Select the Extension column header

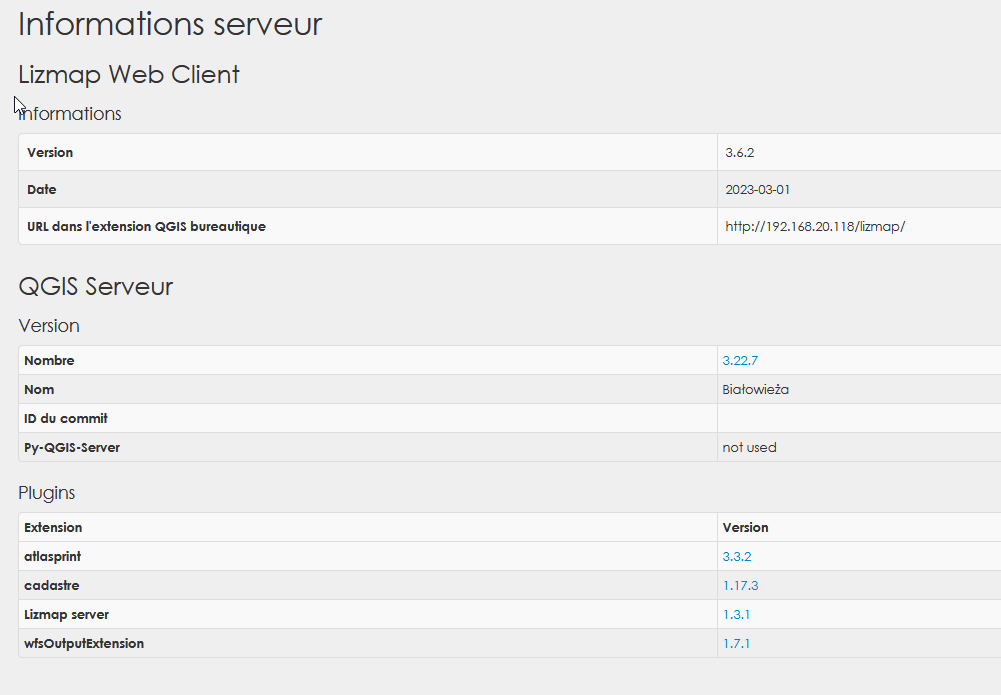(53, 527)
